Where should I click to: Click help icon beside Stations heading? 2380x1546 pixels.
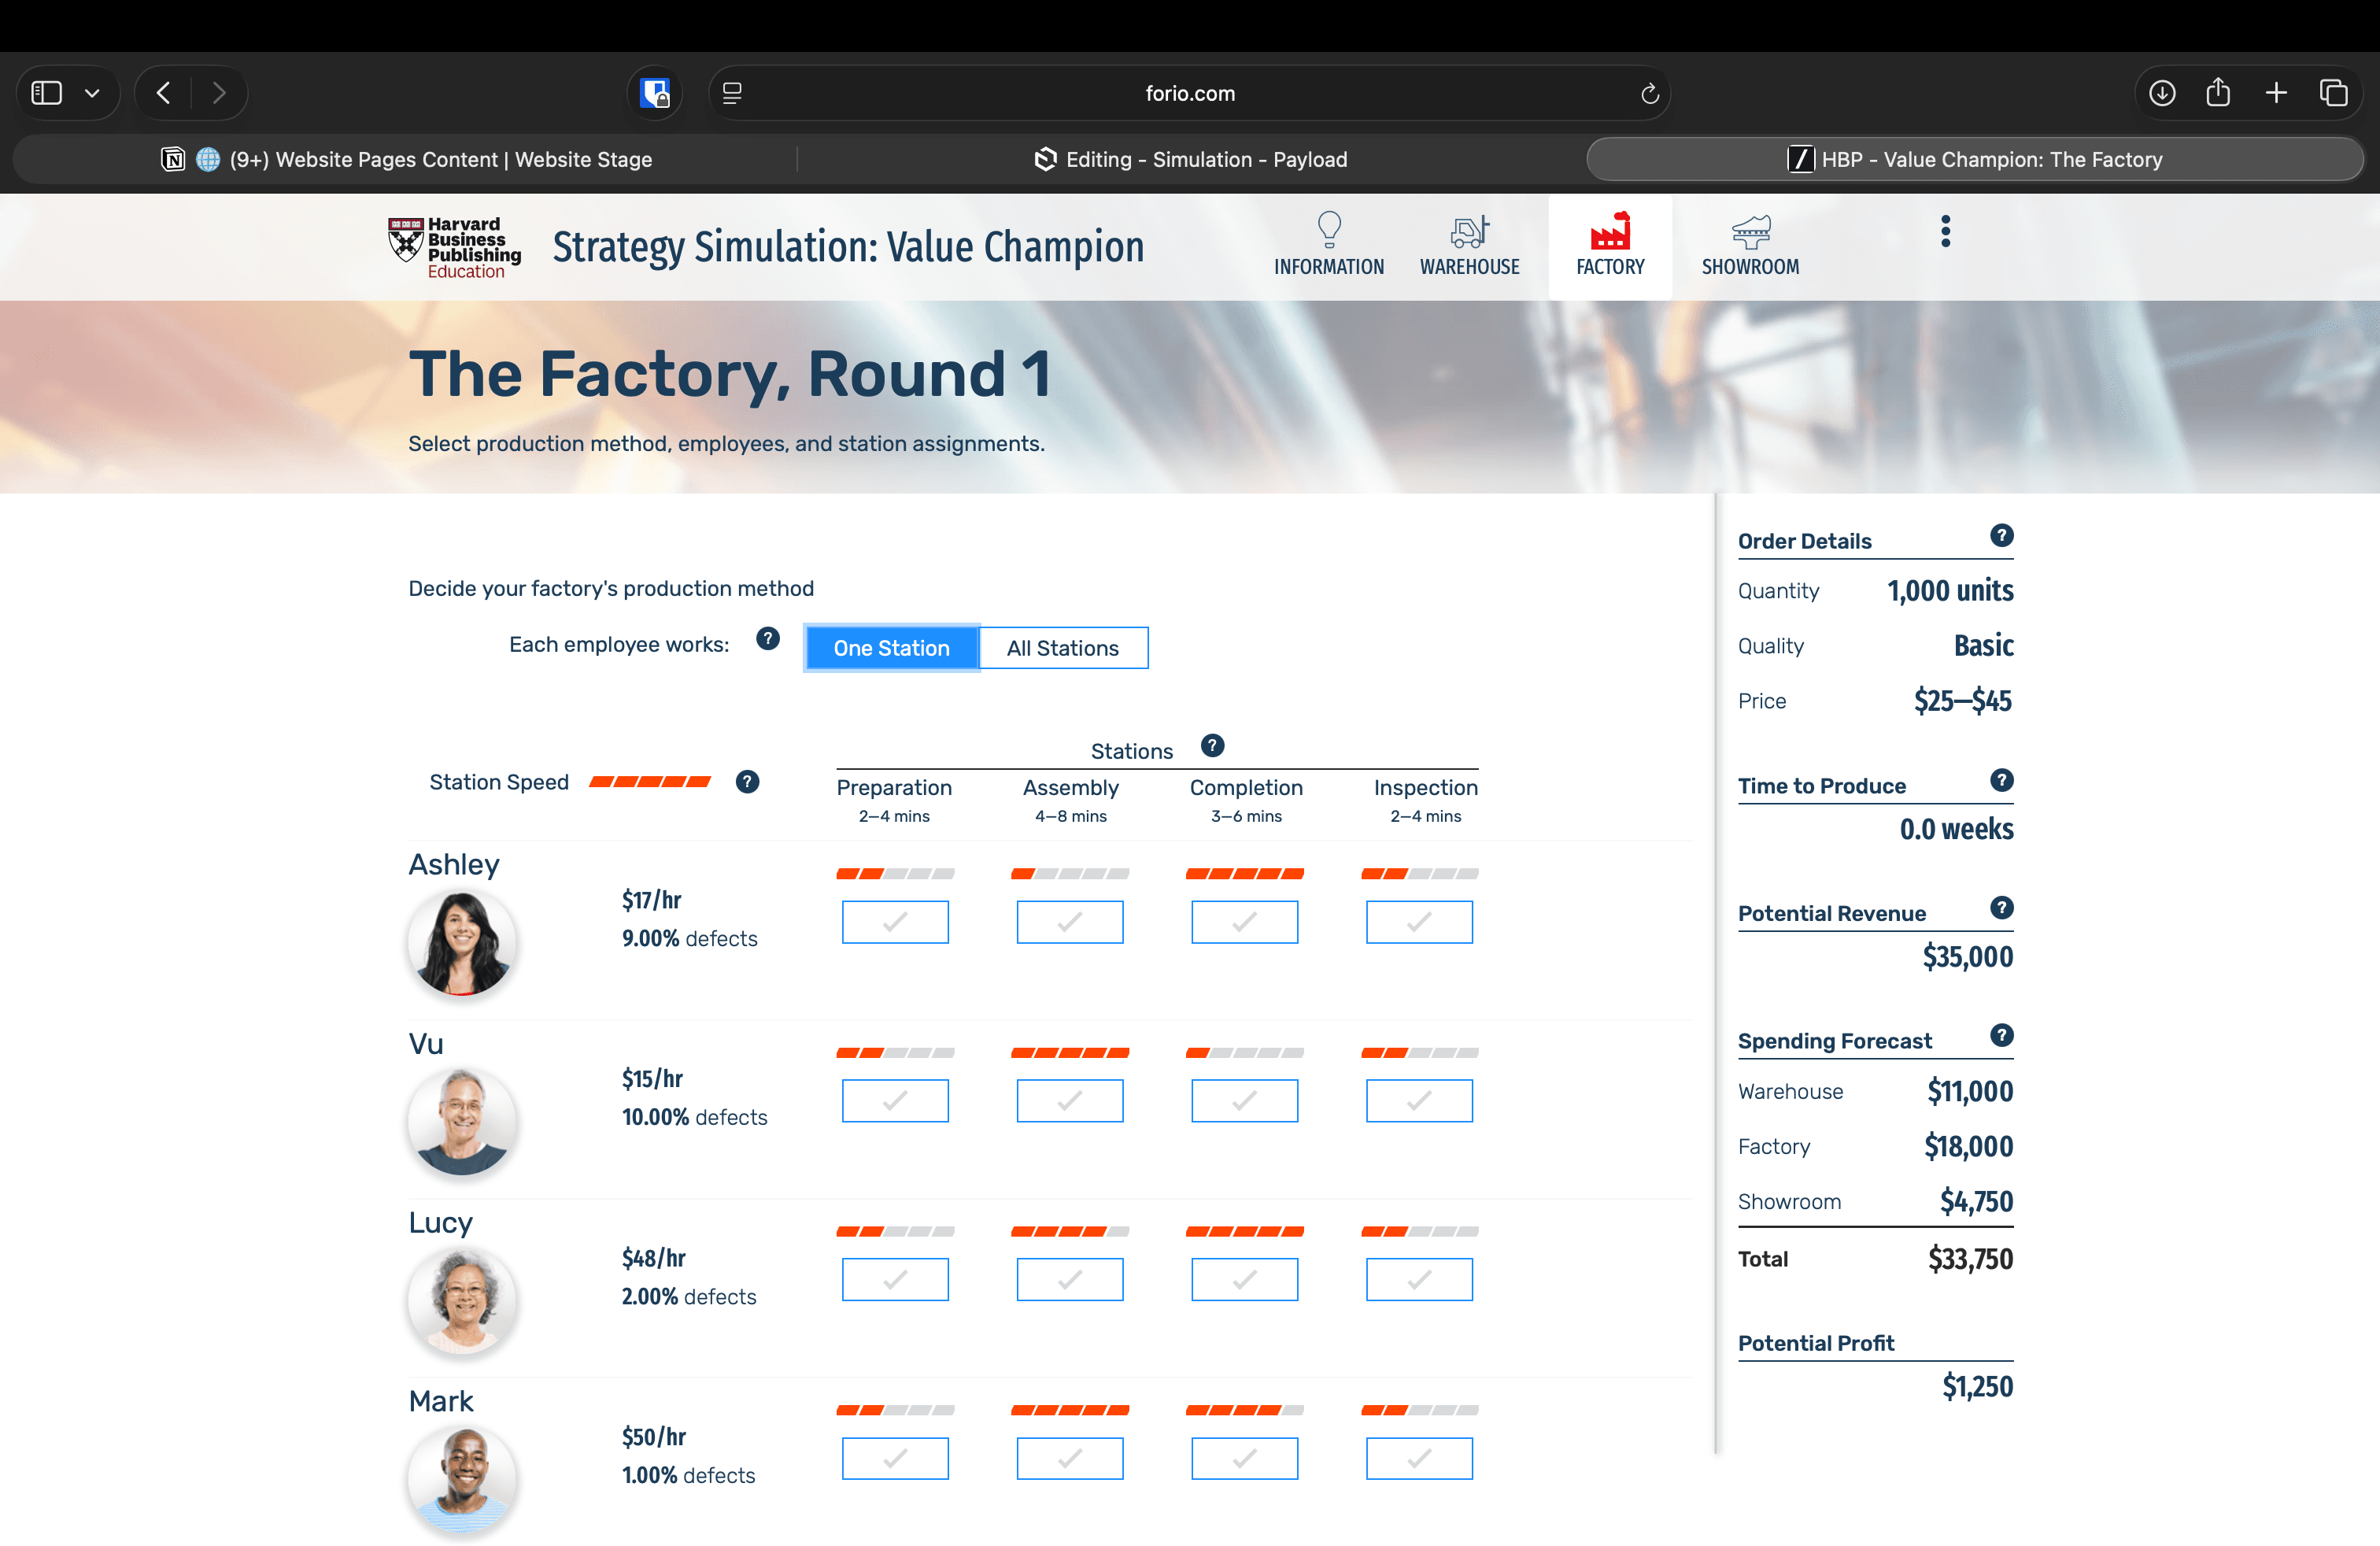pos(1212,746)
